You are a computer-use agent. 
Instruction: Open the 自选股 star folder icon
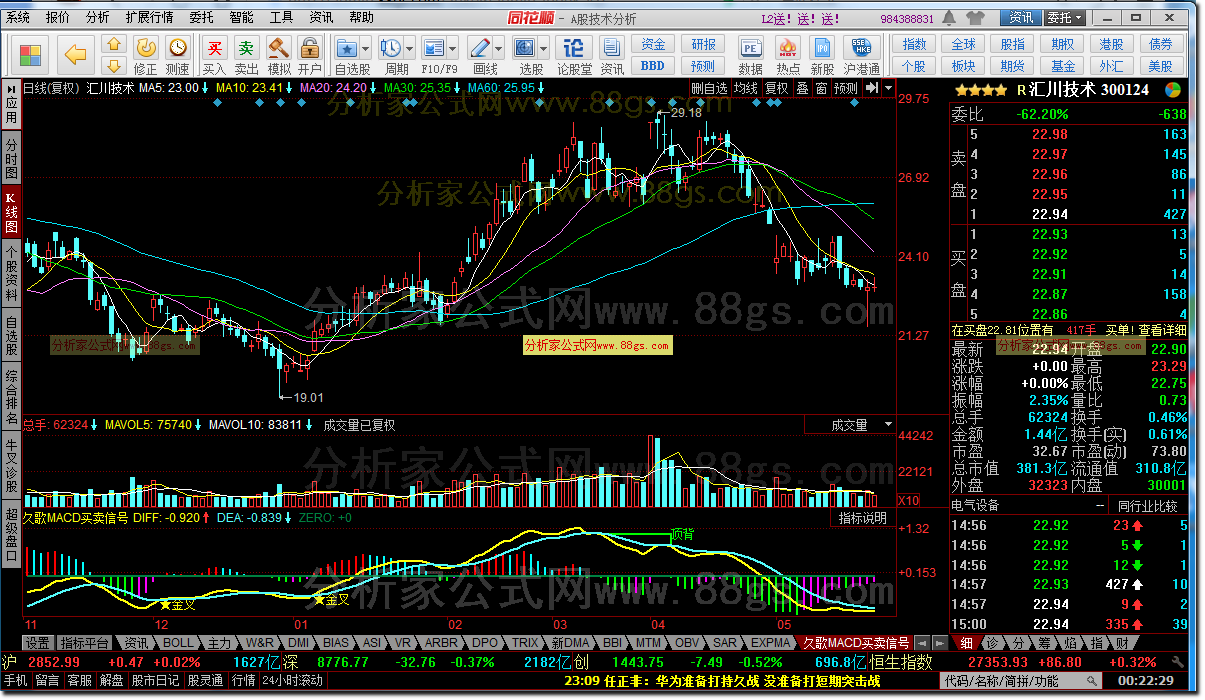[x=346, y=48]
